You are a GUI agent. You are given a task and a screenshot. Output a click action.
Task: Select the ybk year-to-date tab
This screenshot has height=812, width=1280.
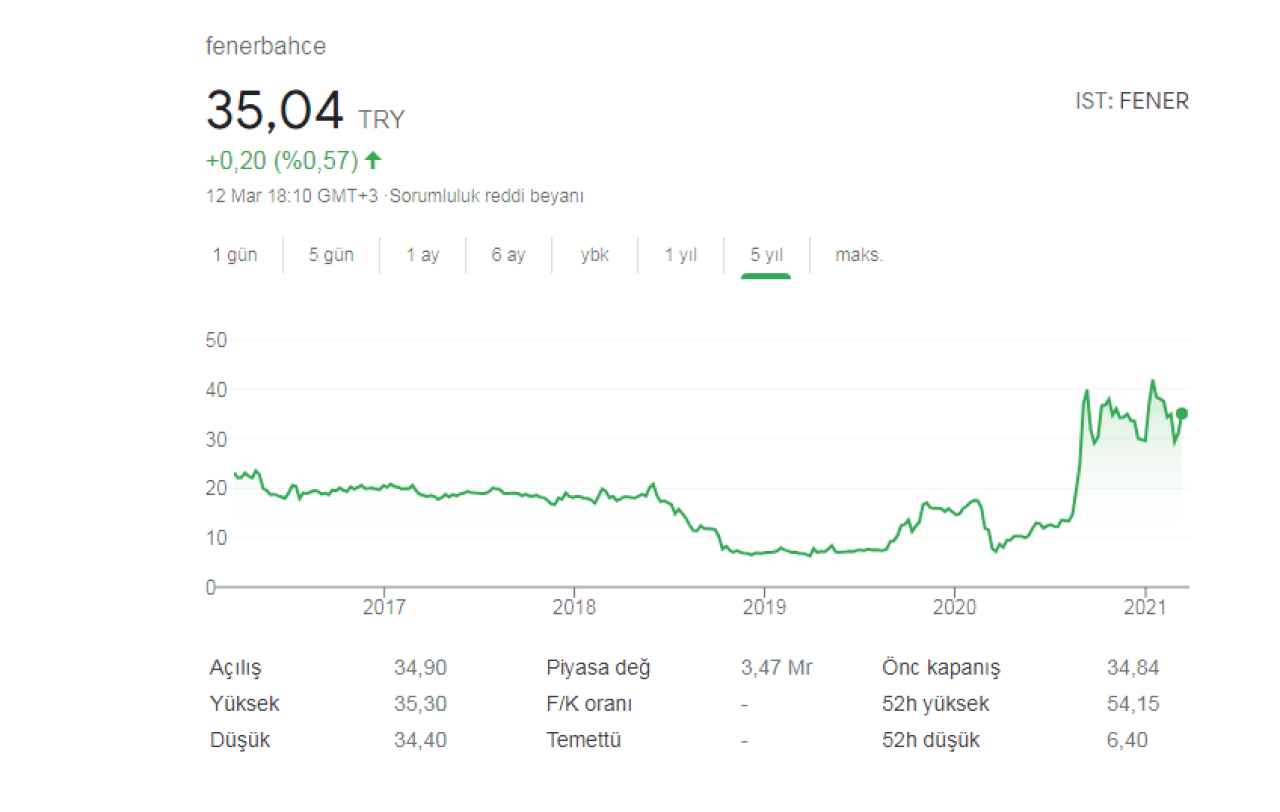point(595,255)
